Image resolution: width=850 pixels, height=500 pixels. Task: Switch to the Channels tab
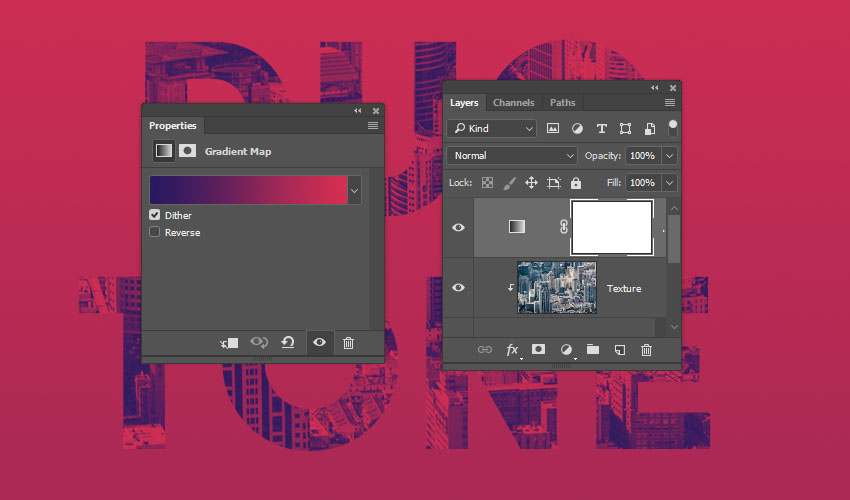click(x=513, y=103)
